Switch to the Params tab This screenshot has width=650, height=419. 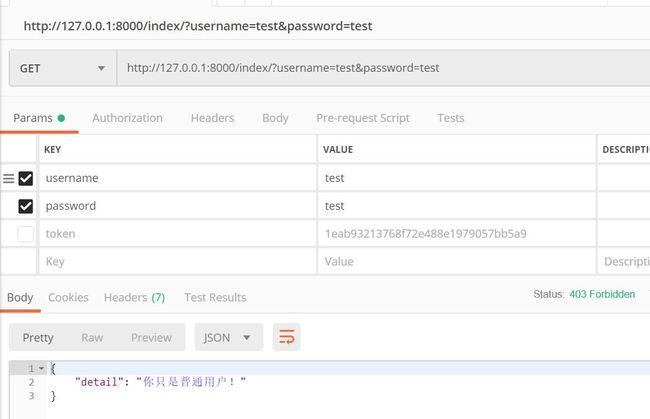(x=39, y=118)
